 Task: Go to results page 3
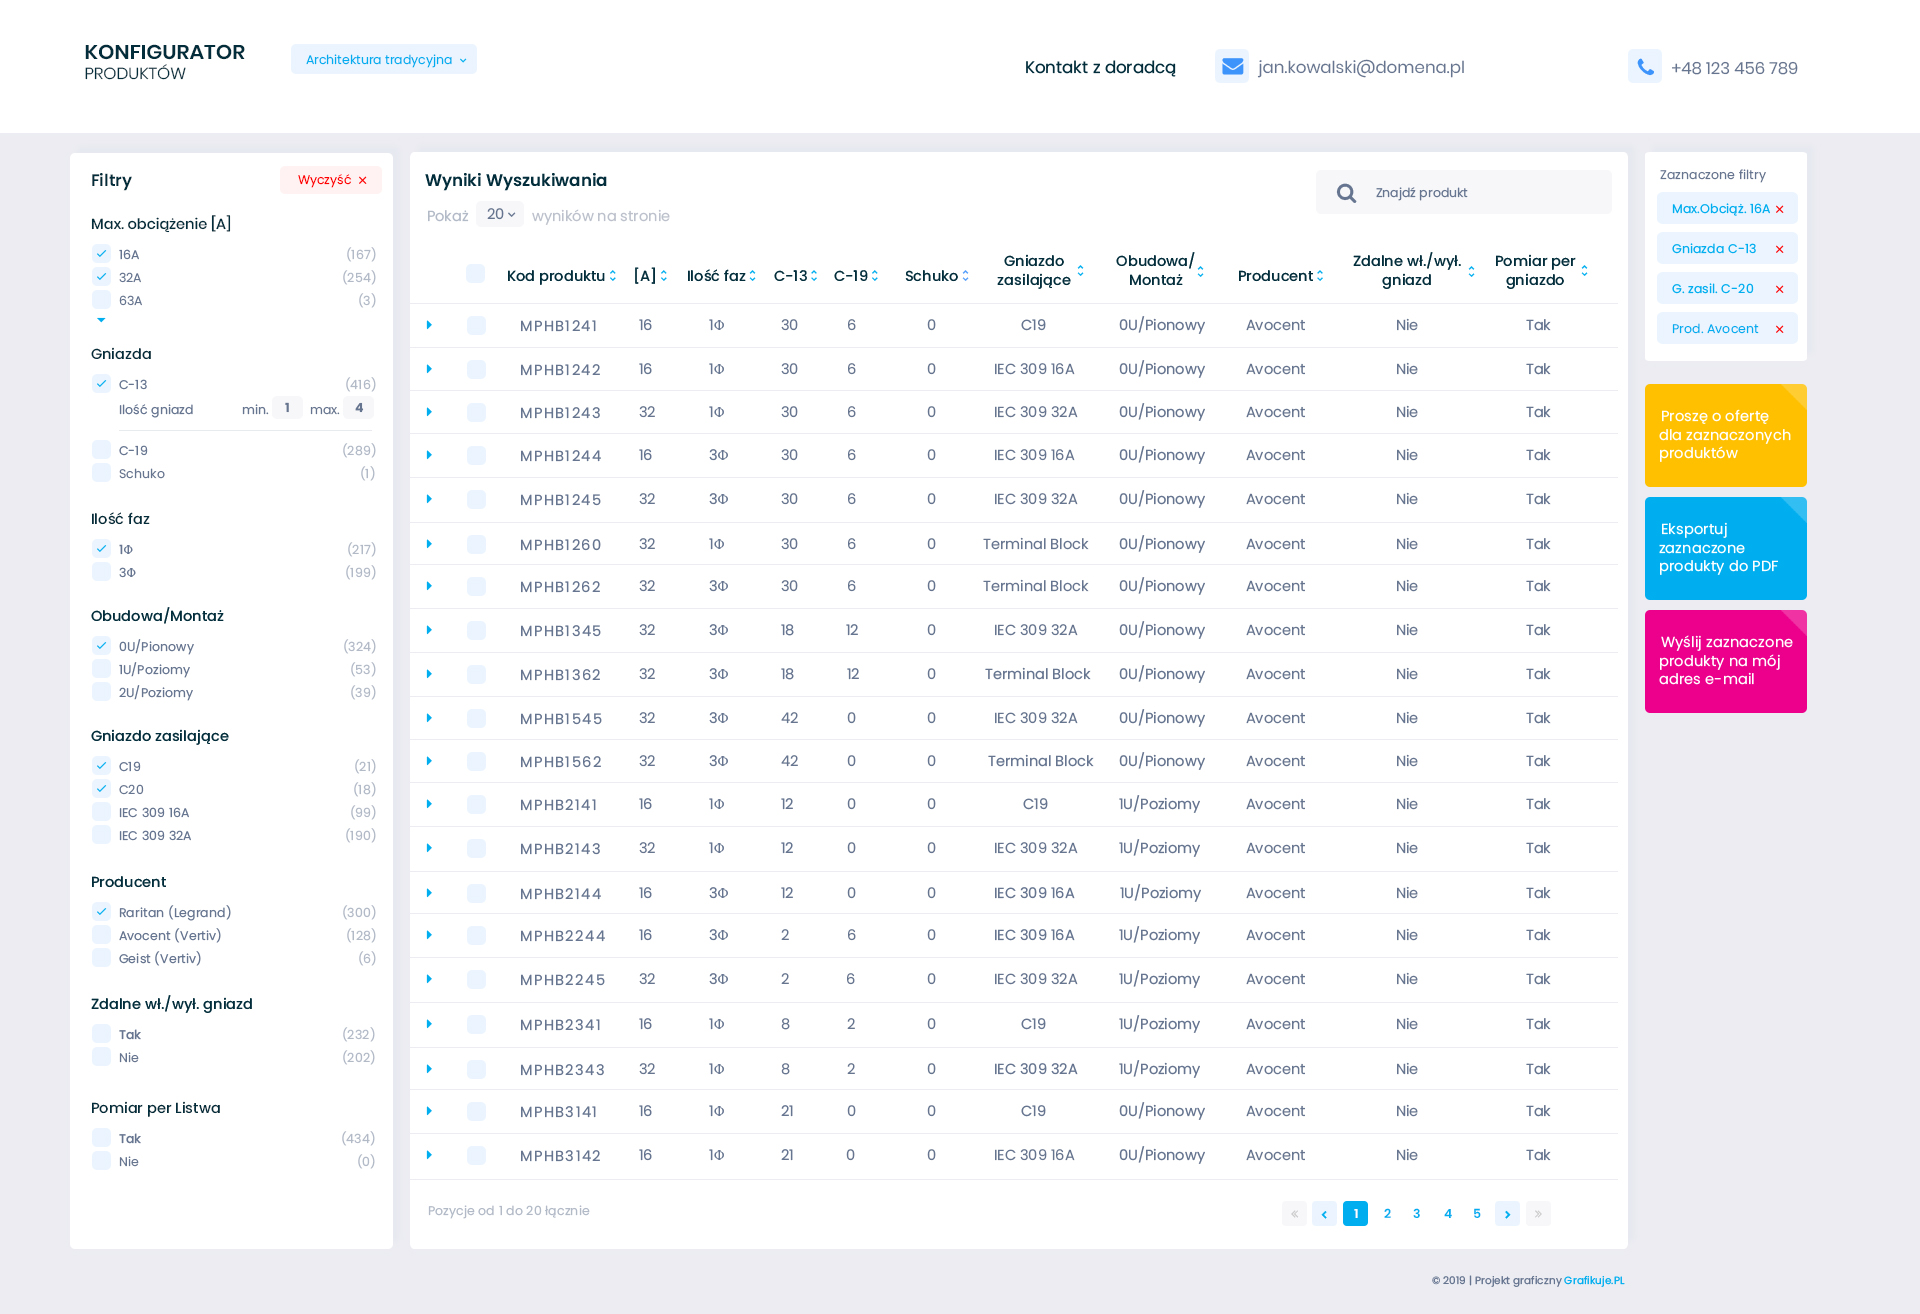[1416, 1214]
